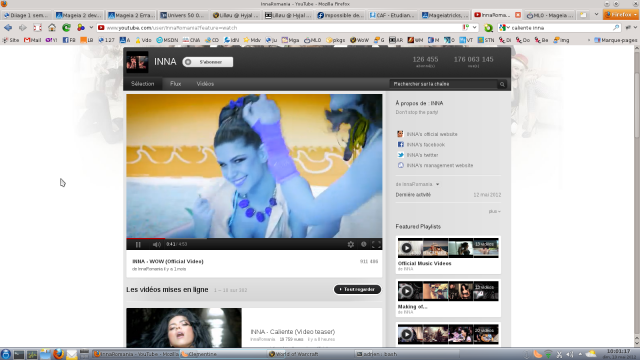This screenshot has height=360, width=640.
Task: Open 'INNA - WOW (Official Video)' title link
Action: (x=168, y=261)
